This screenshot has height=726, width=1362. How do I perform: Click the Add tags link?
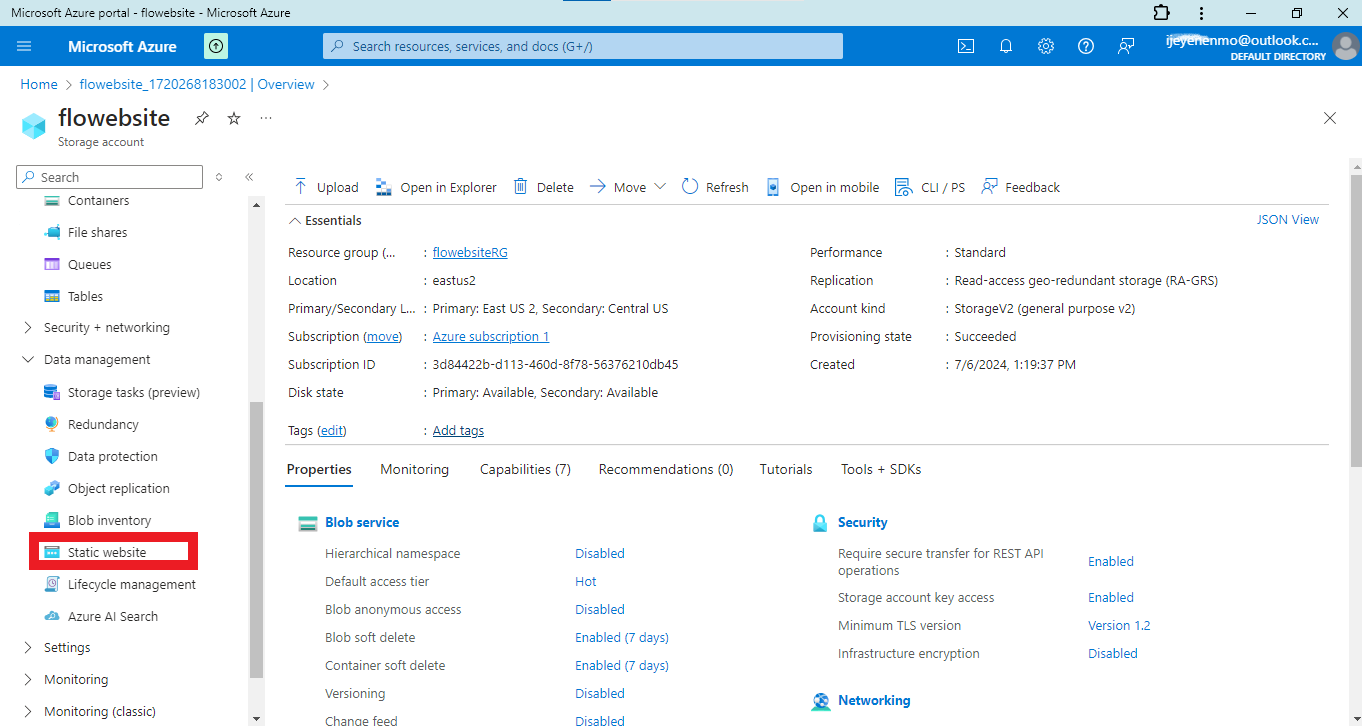tap(458, 431)
